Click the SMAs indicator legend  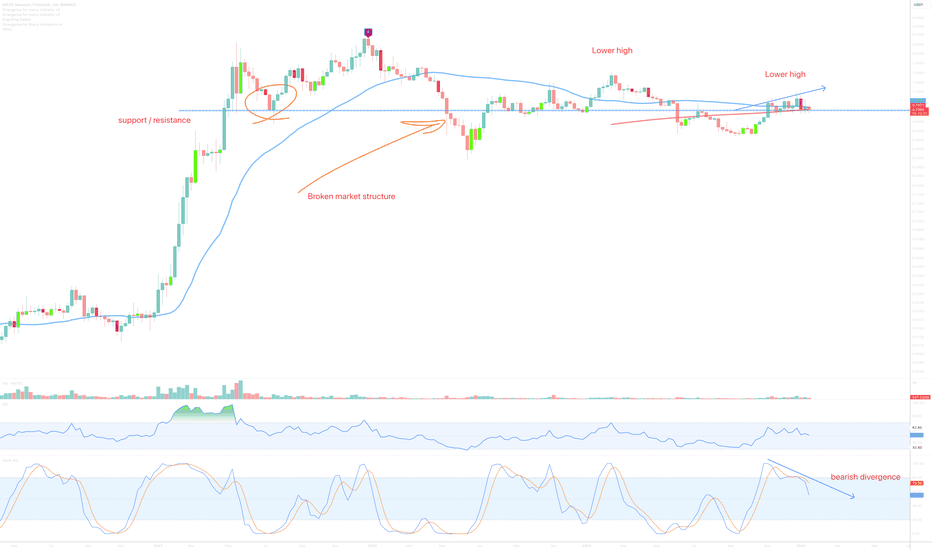pos(7,29)
